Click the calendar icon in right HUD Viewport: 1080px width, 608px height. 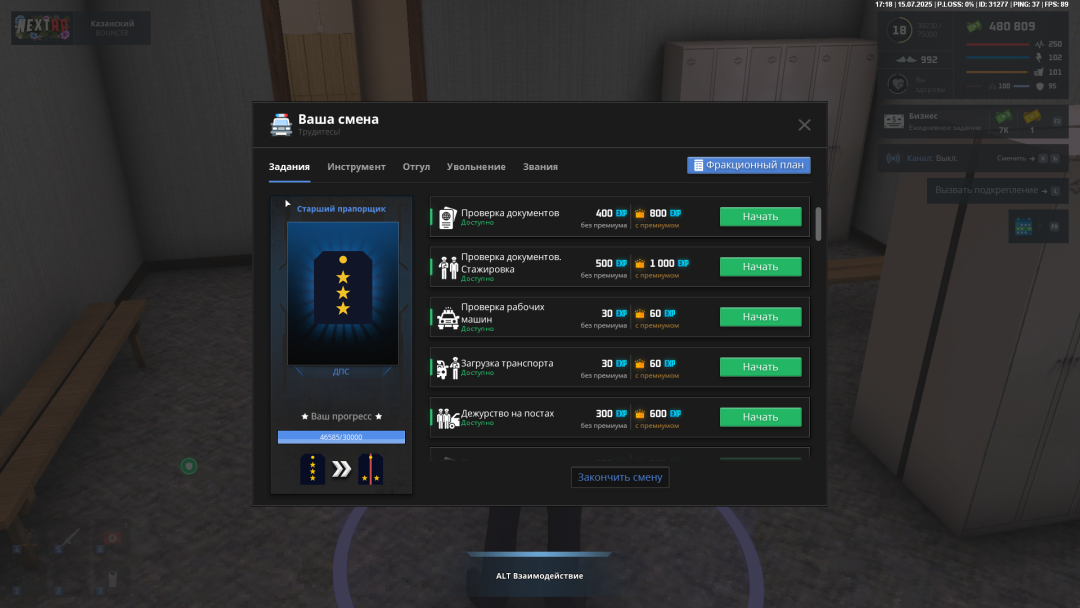1024,227
